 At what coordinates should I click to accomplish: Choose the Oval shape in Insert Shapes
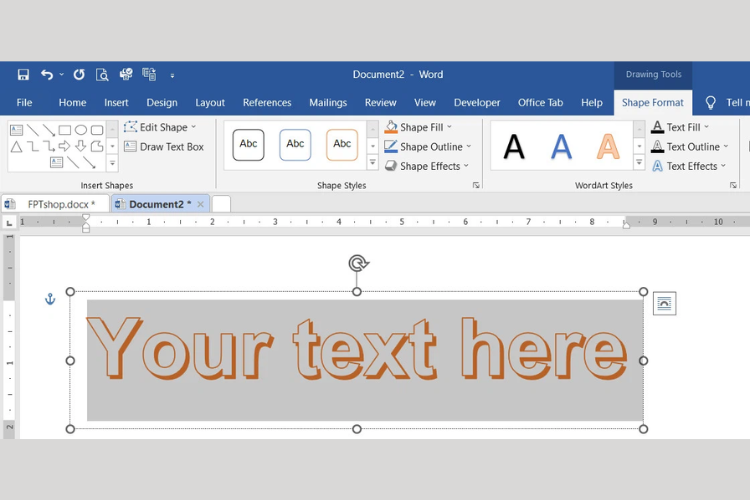(x=81, y=130)
